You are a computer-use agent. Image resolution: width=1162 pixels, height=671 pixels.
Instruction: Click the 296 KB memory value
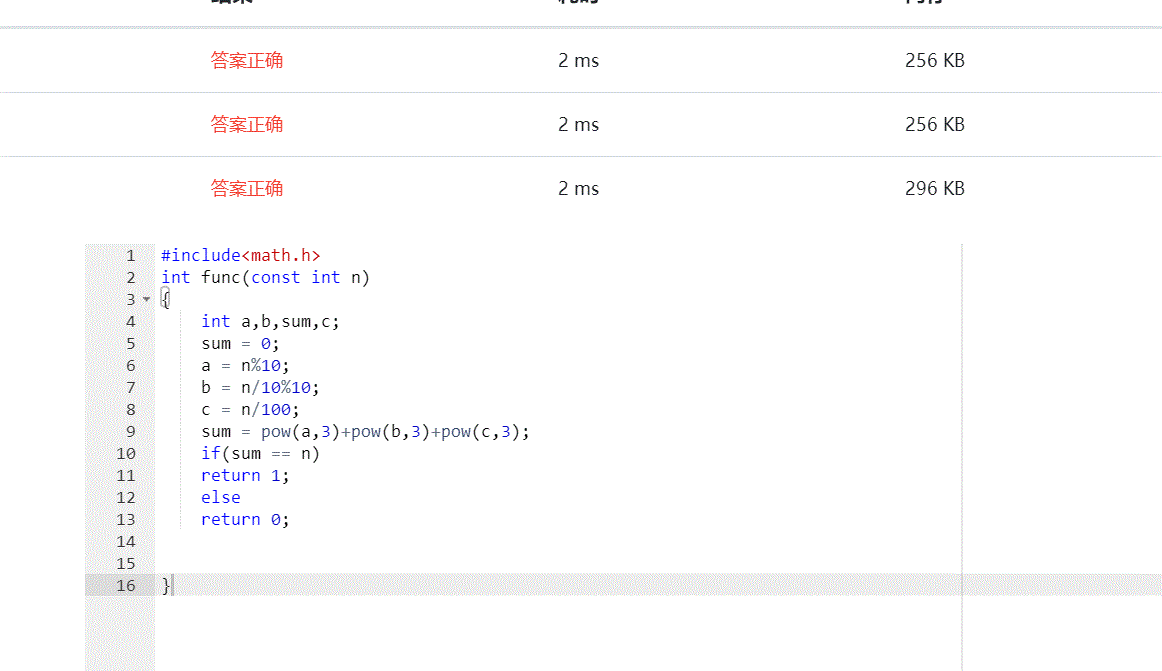tap(934, 189)
